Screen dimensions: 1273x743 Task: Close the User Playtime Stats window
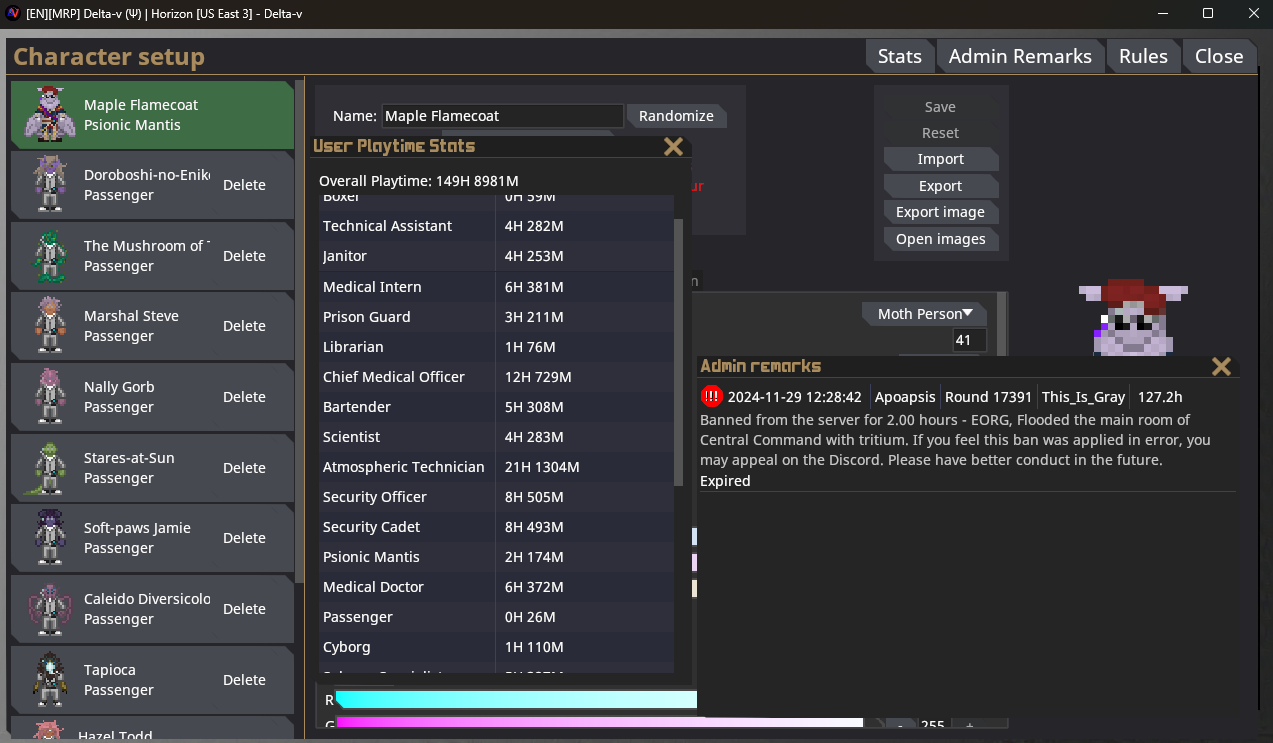coord(673,147)
